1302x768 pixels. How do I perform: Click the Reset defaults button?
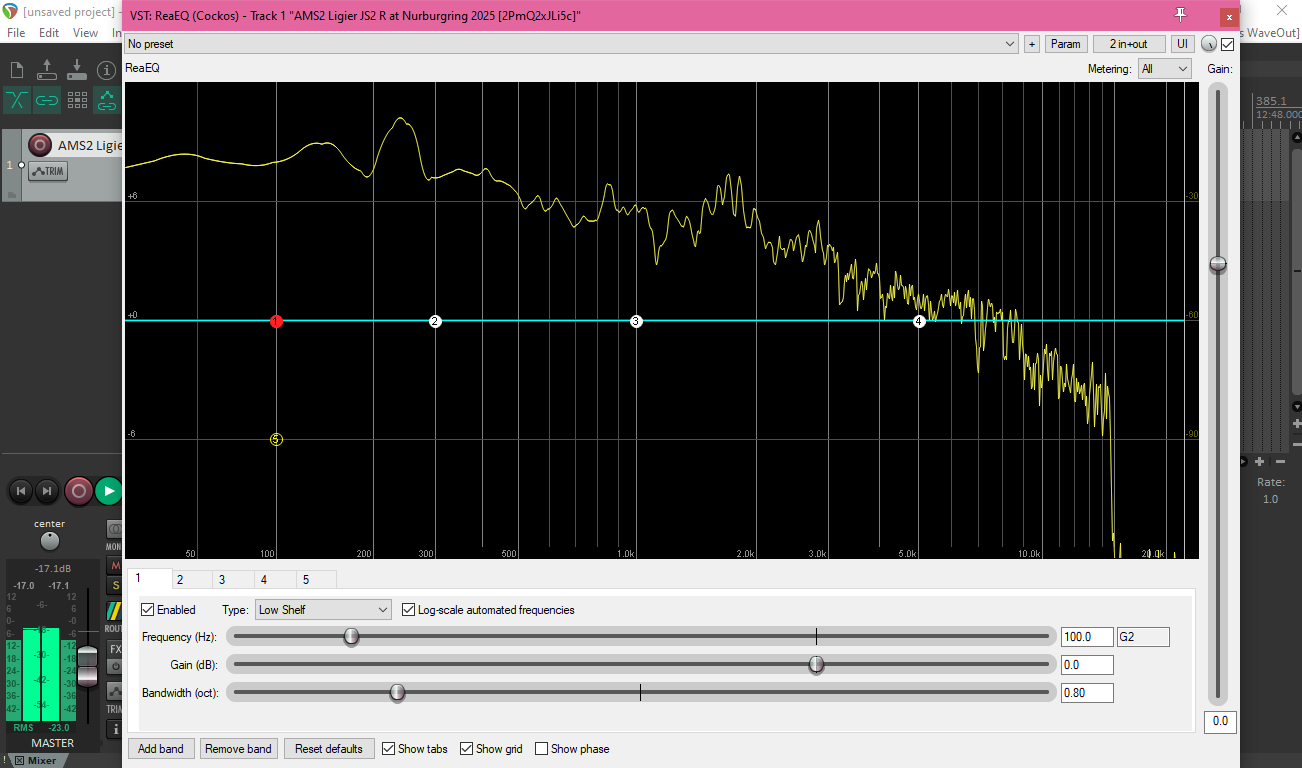[329, 749]
